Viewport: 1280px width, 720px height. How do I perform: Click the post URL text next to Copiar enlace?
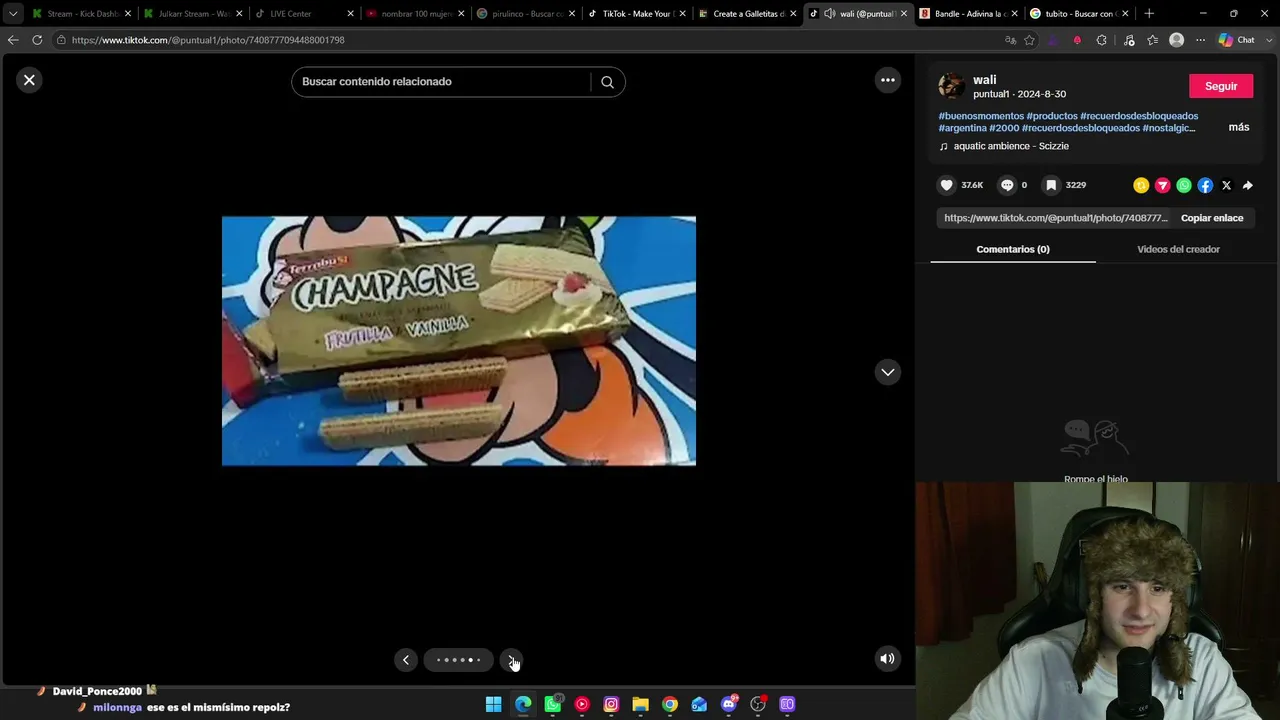pyautogui.click(x=1056, y=218)
